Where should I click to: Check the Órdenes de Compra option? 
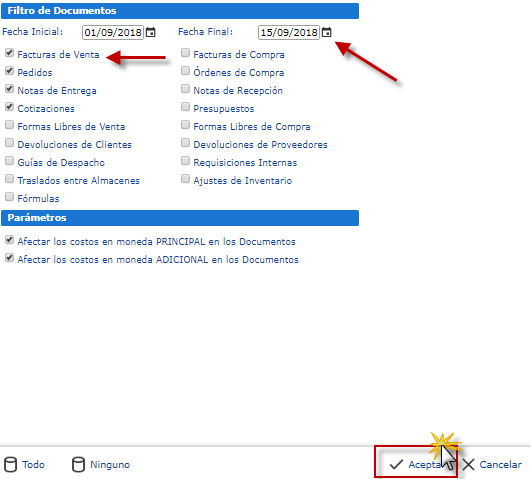coord(185,71)
